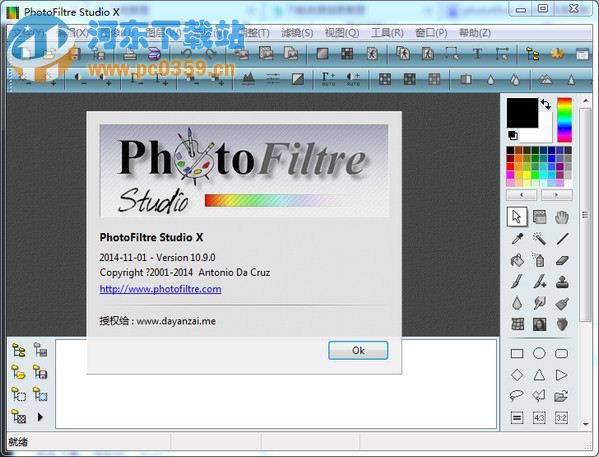599x457 pixels.
Task: Click the orange plugin puzzle toolbar icon
Action: point(557,54)
